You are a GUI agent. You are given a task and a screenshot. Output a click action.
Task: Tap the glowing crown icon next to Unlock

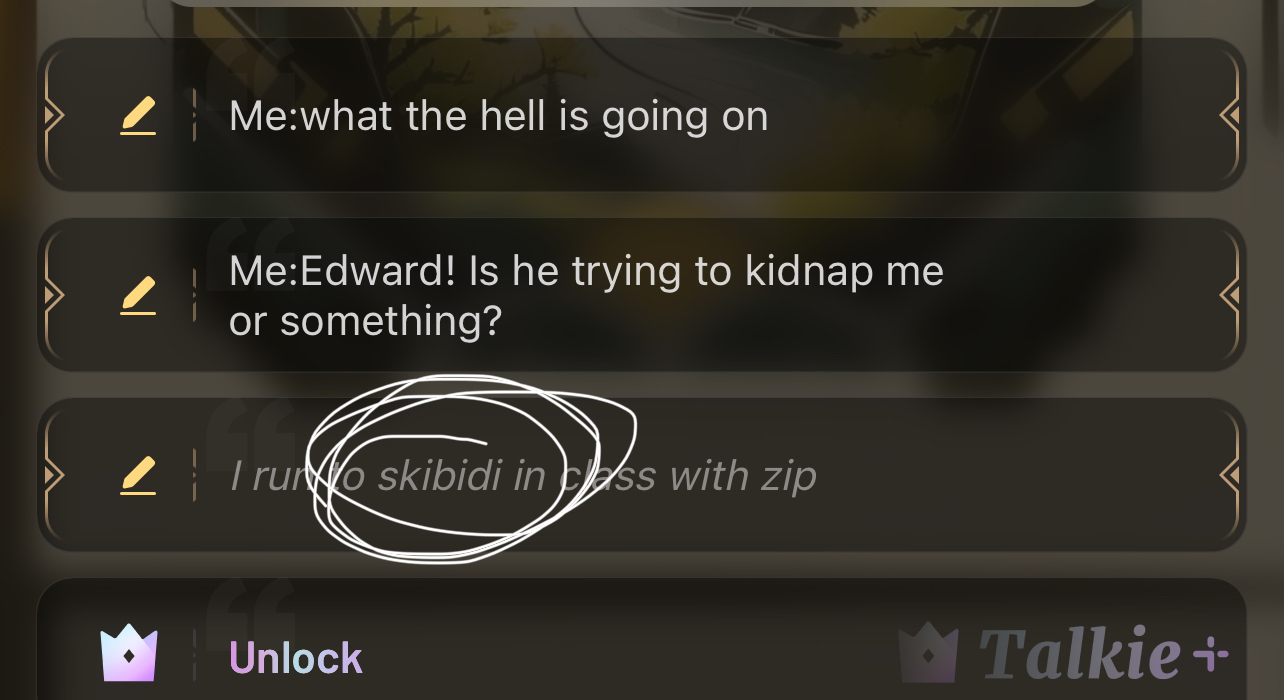(x=129, y=655)
